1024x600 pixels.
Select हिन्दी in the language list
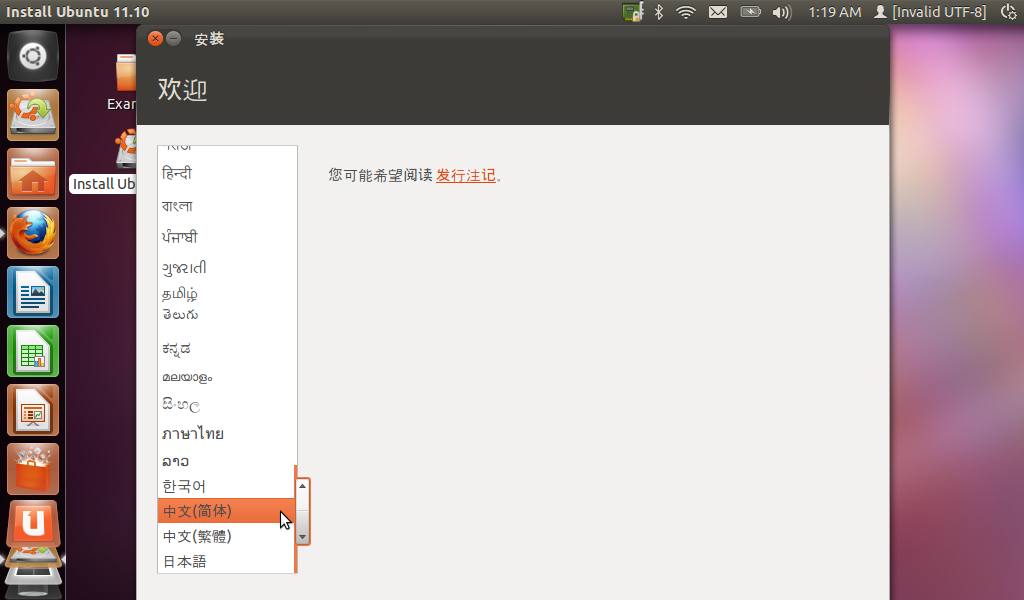click(226, 173)
